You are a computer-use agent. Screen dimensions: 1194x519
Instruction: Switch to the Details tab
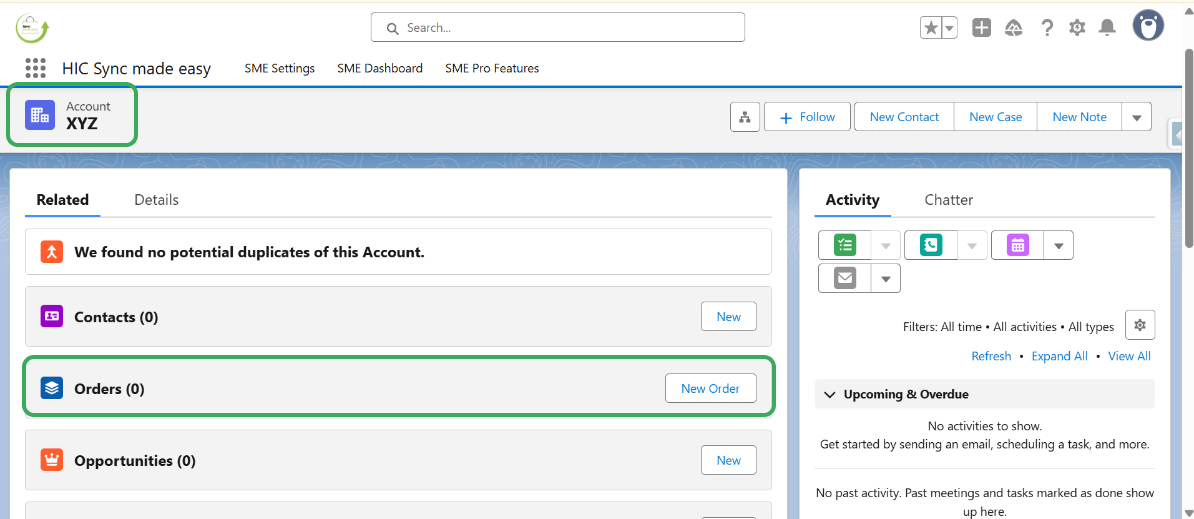click(156, 200)
